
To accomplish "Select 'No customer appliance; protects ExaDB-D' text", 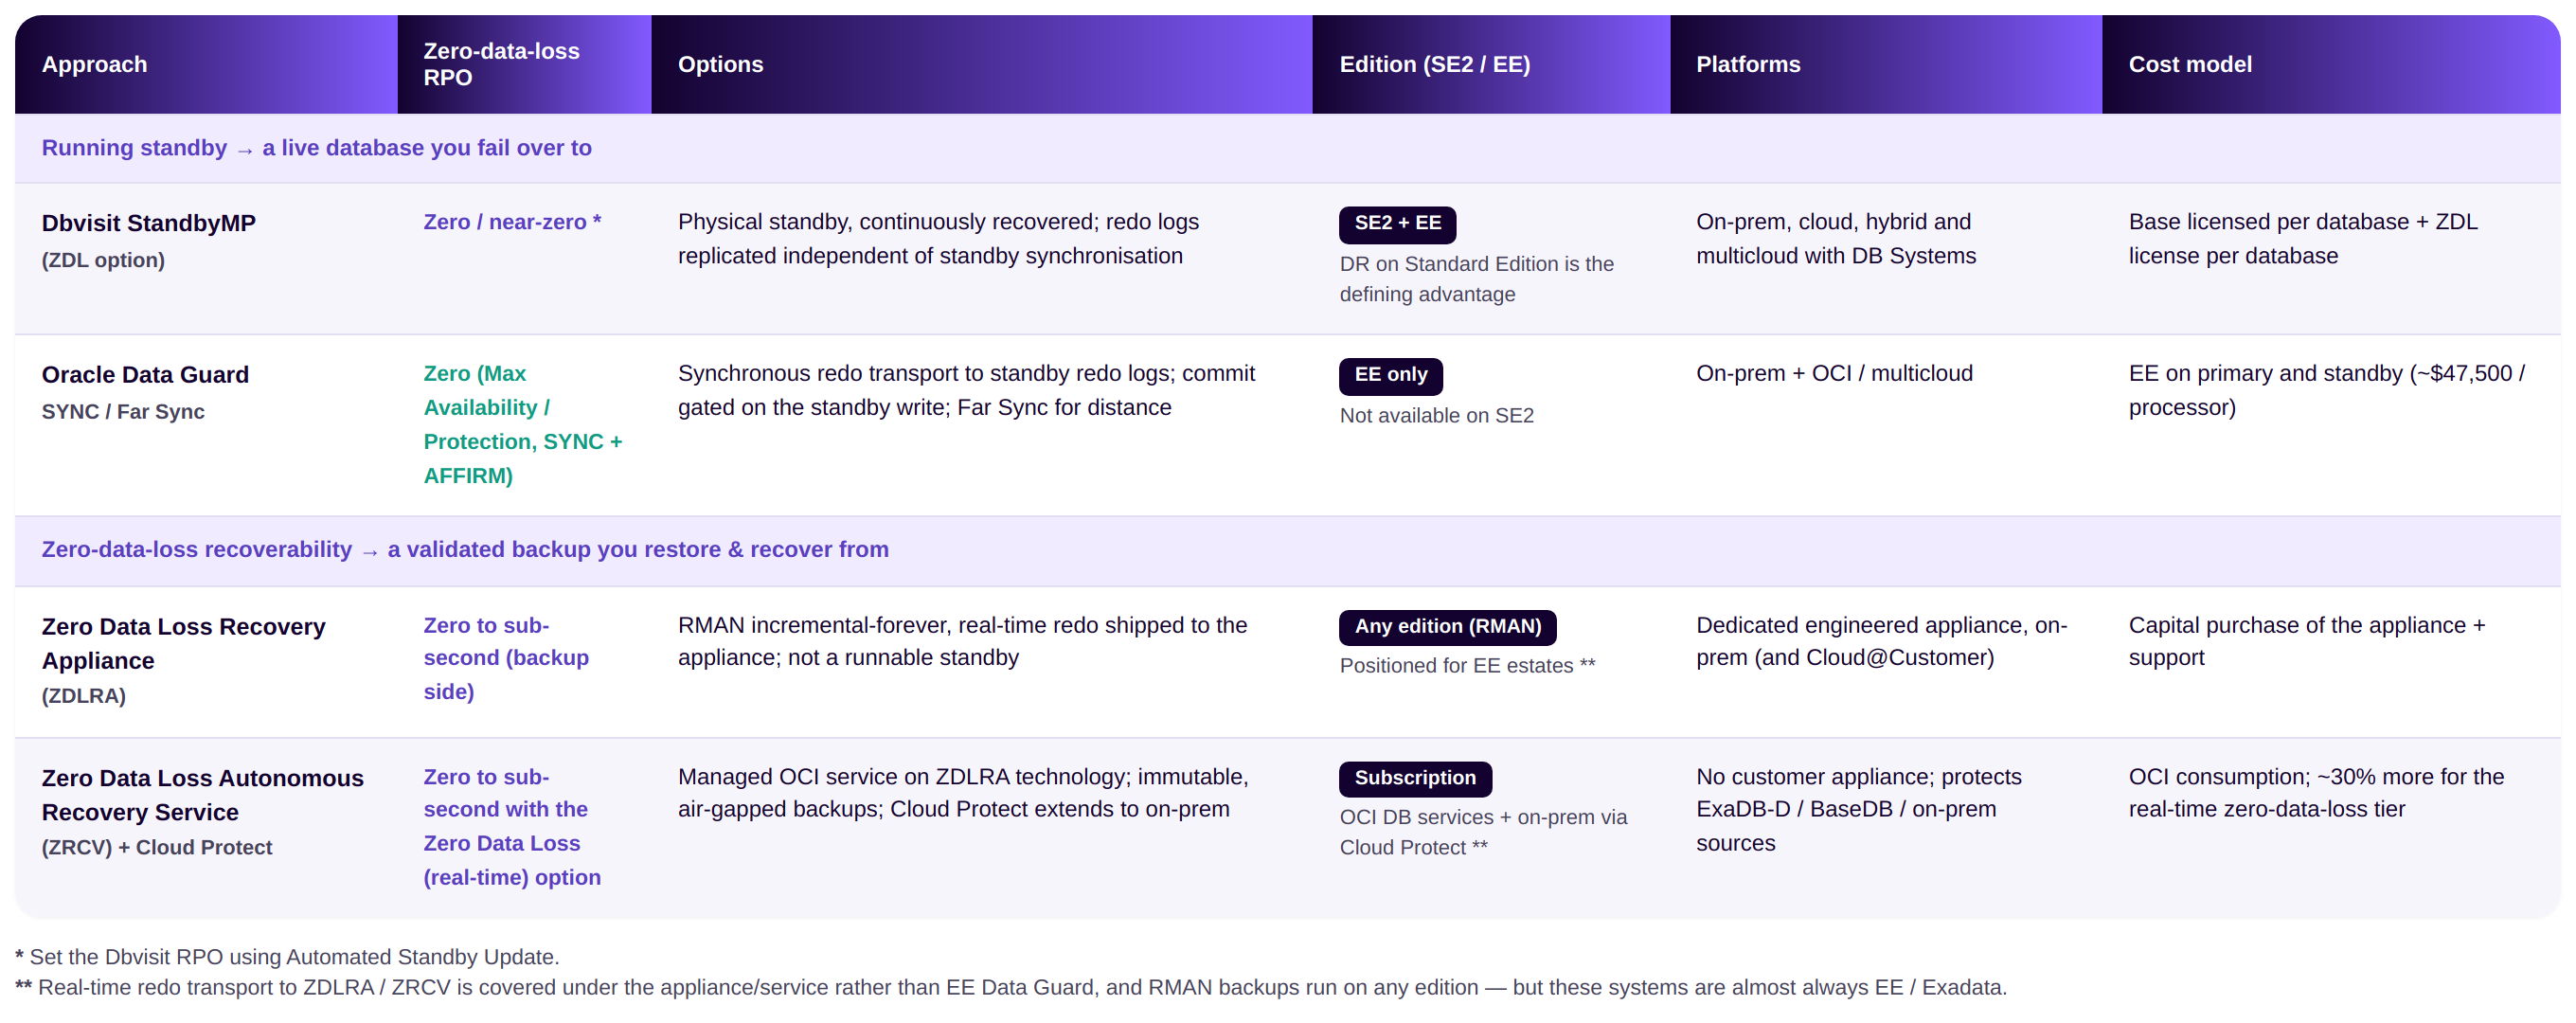I will 1858,811.
